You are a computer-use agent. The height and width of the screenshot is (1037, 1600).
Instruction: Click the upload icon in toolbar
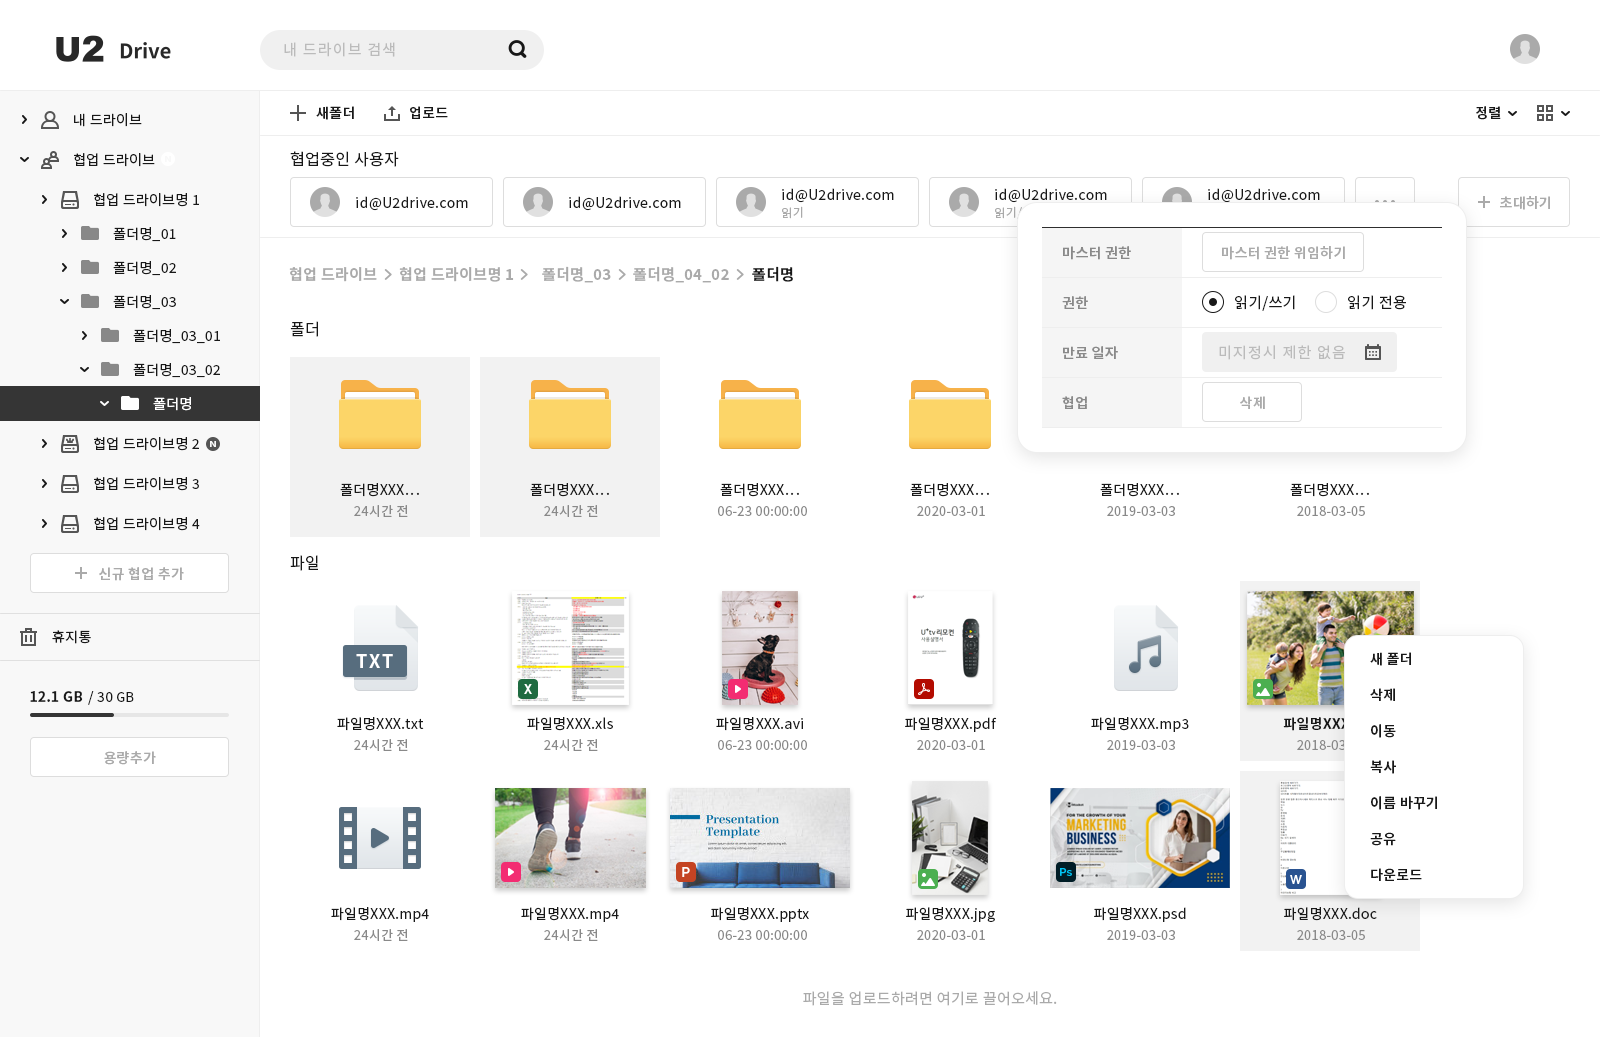pos(392,113)
